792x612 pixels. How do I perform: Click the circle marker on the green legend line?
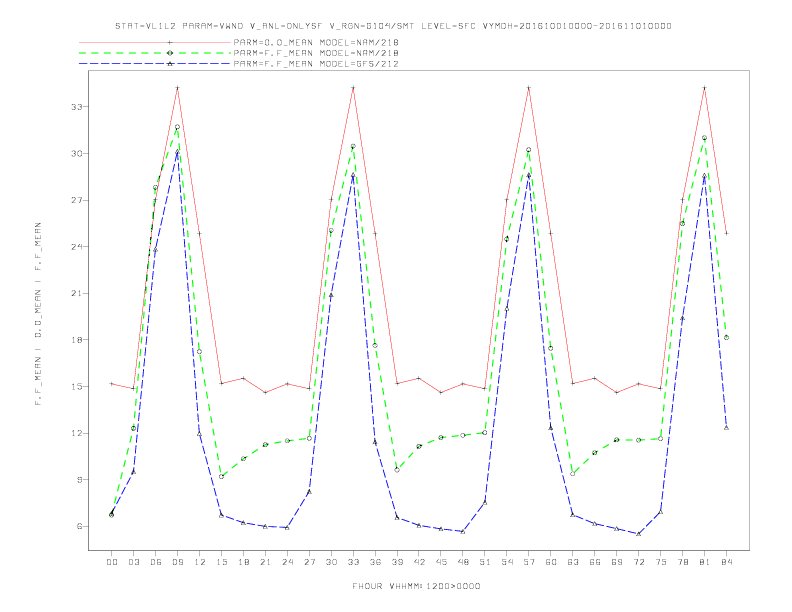point(170,53)
